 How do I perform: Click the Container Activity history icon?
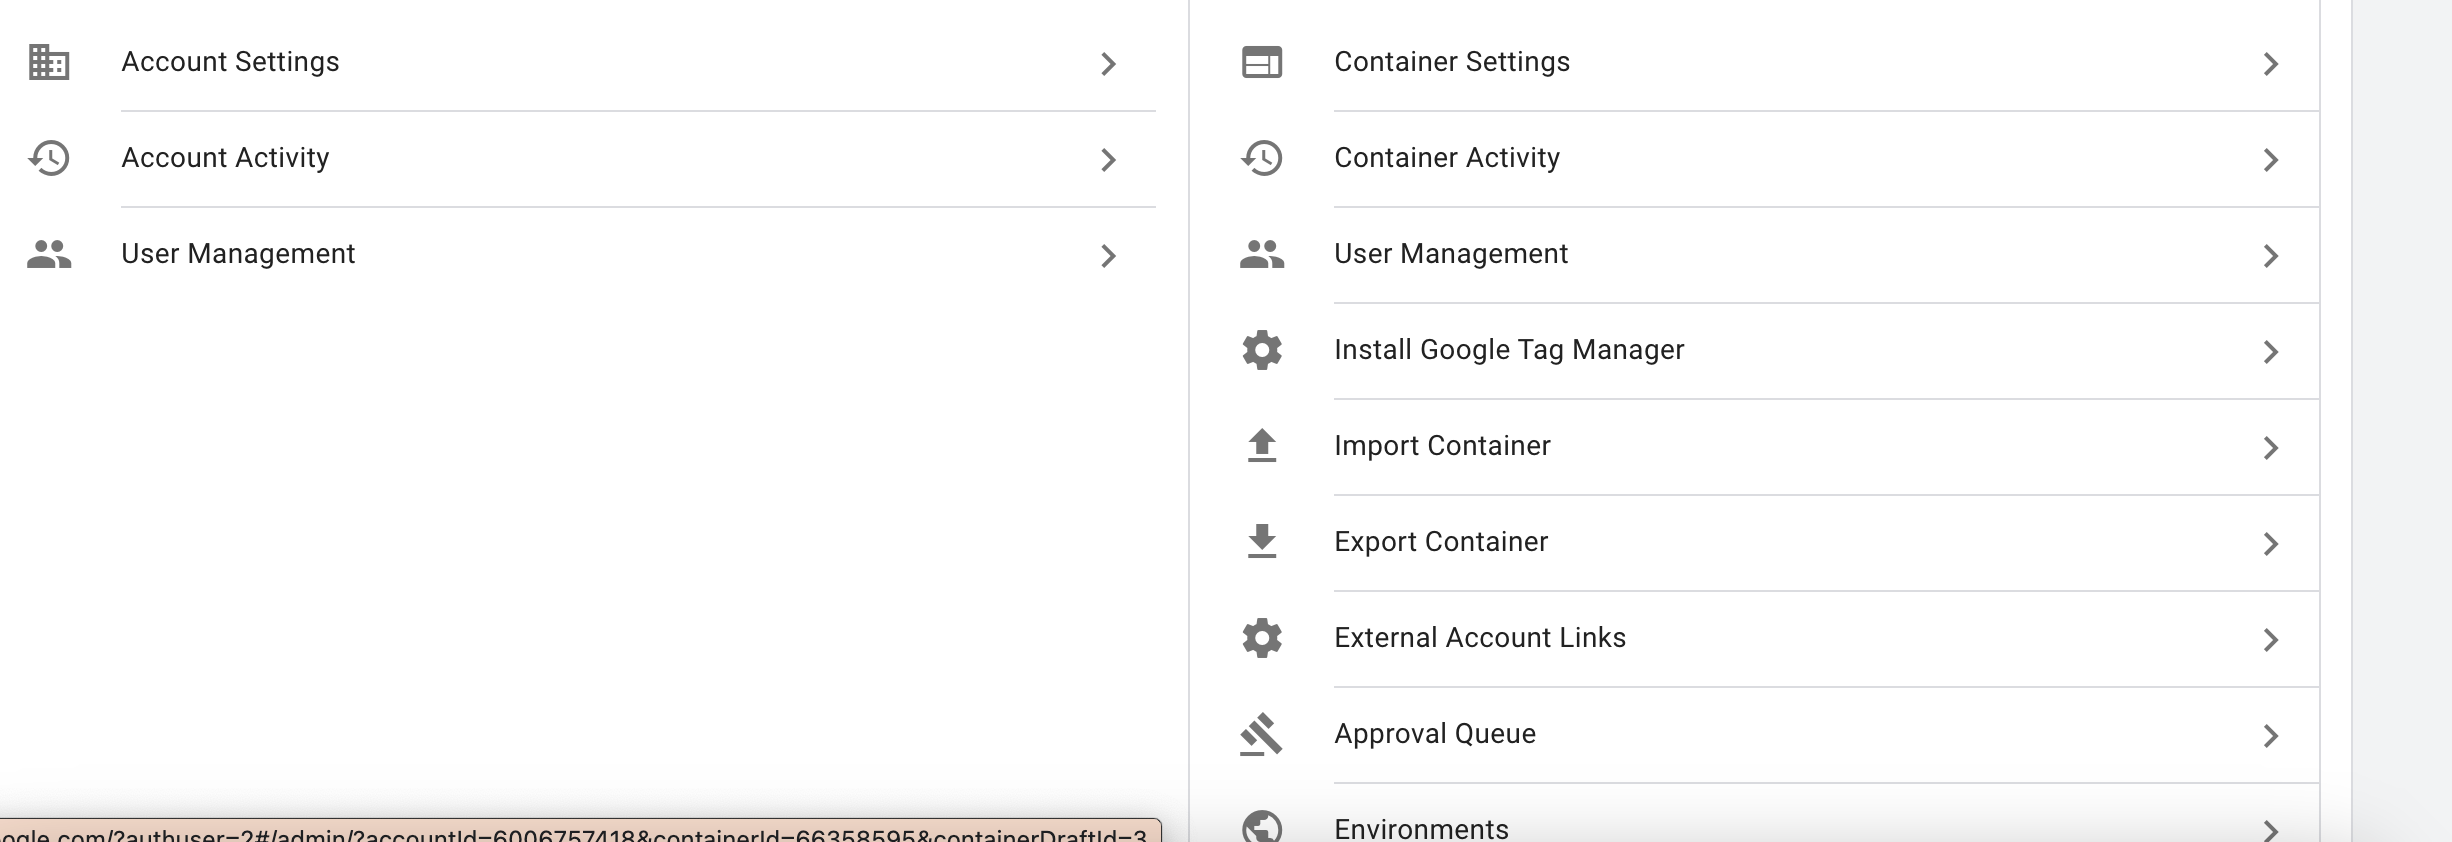[1262, 158]
